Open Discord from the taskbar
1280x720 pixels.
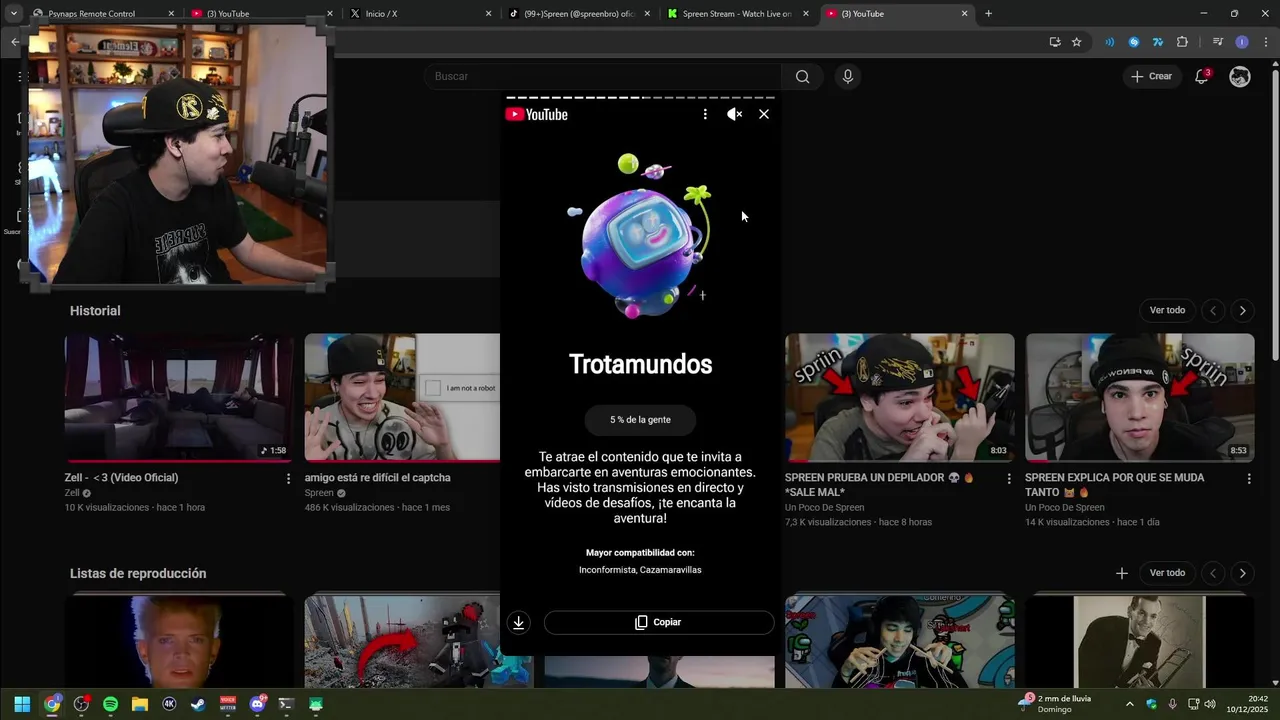[257, 704]
